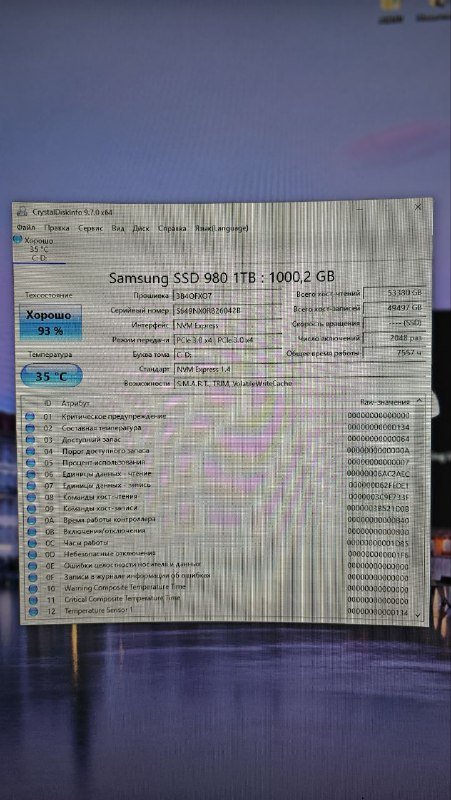Viewport: 451px width, 800px height.
Task: Click the Raw-значения column header
Action: pyautogui.click(x=385, y=402)
